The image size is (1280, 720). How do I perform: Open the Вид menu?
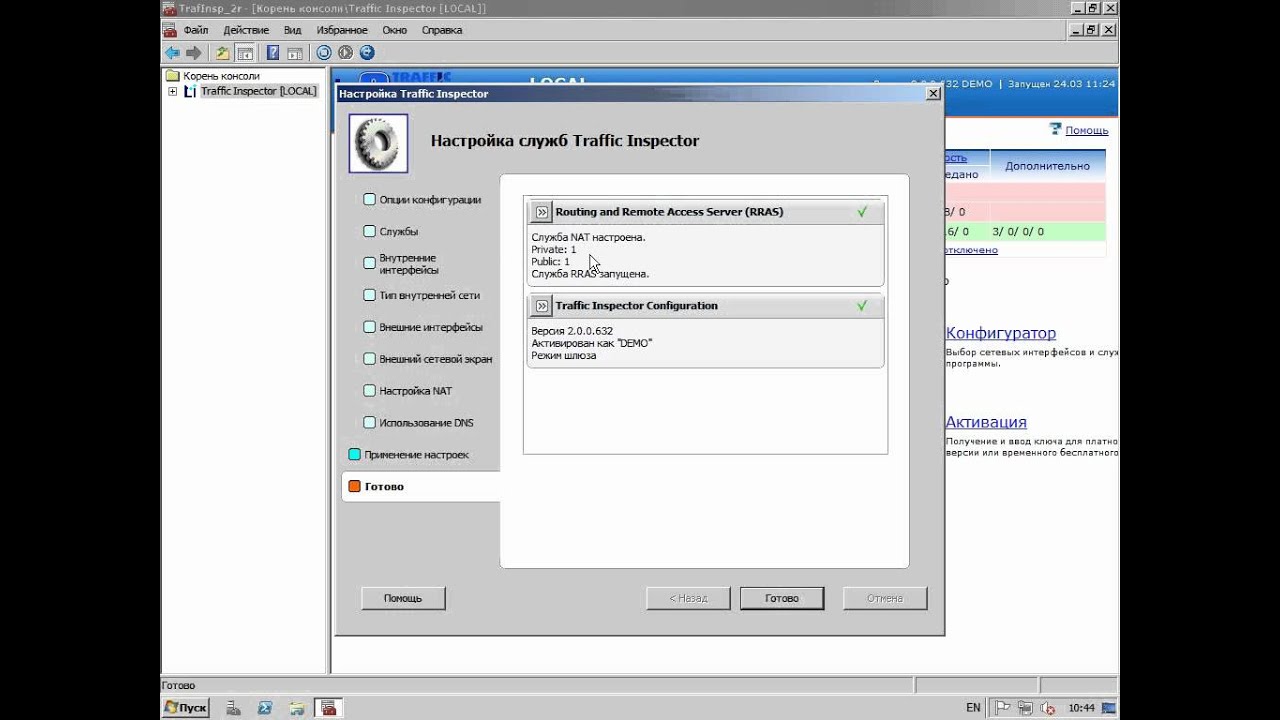[x=293, y=30]
